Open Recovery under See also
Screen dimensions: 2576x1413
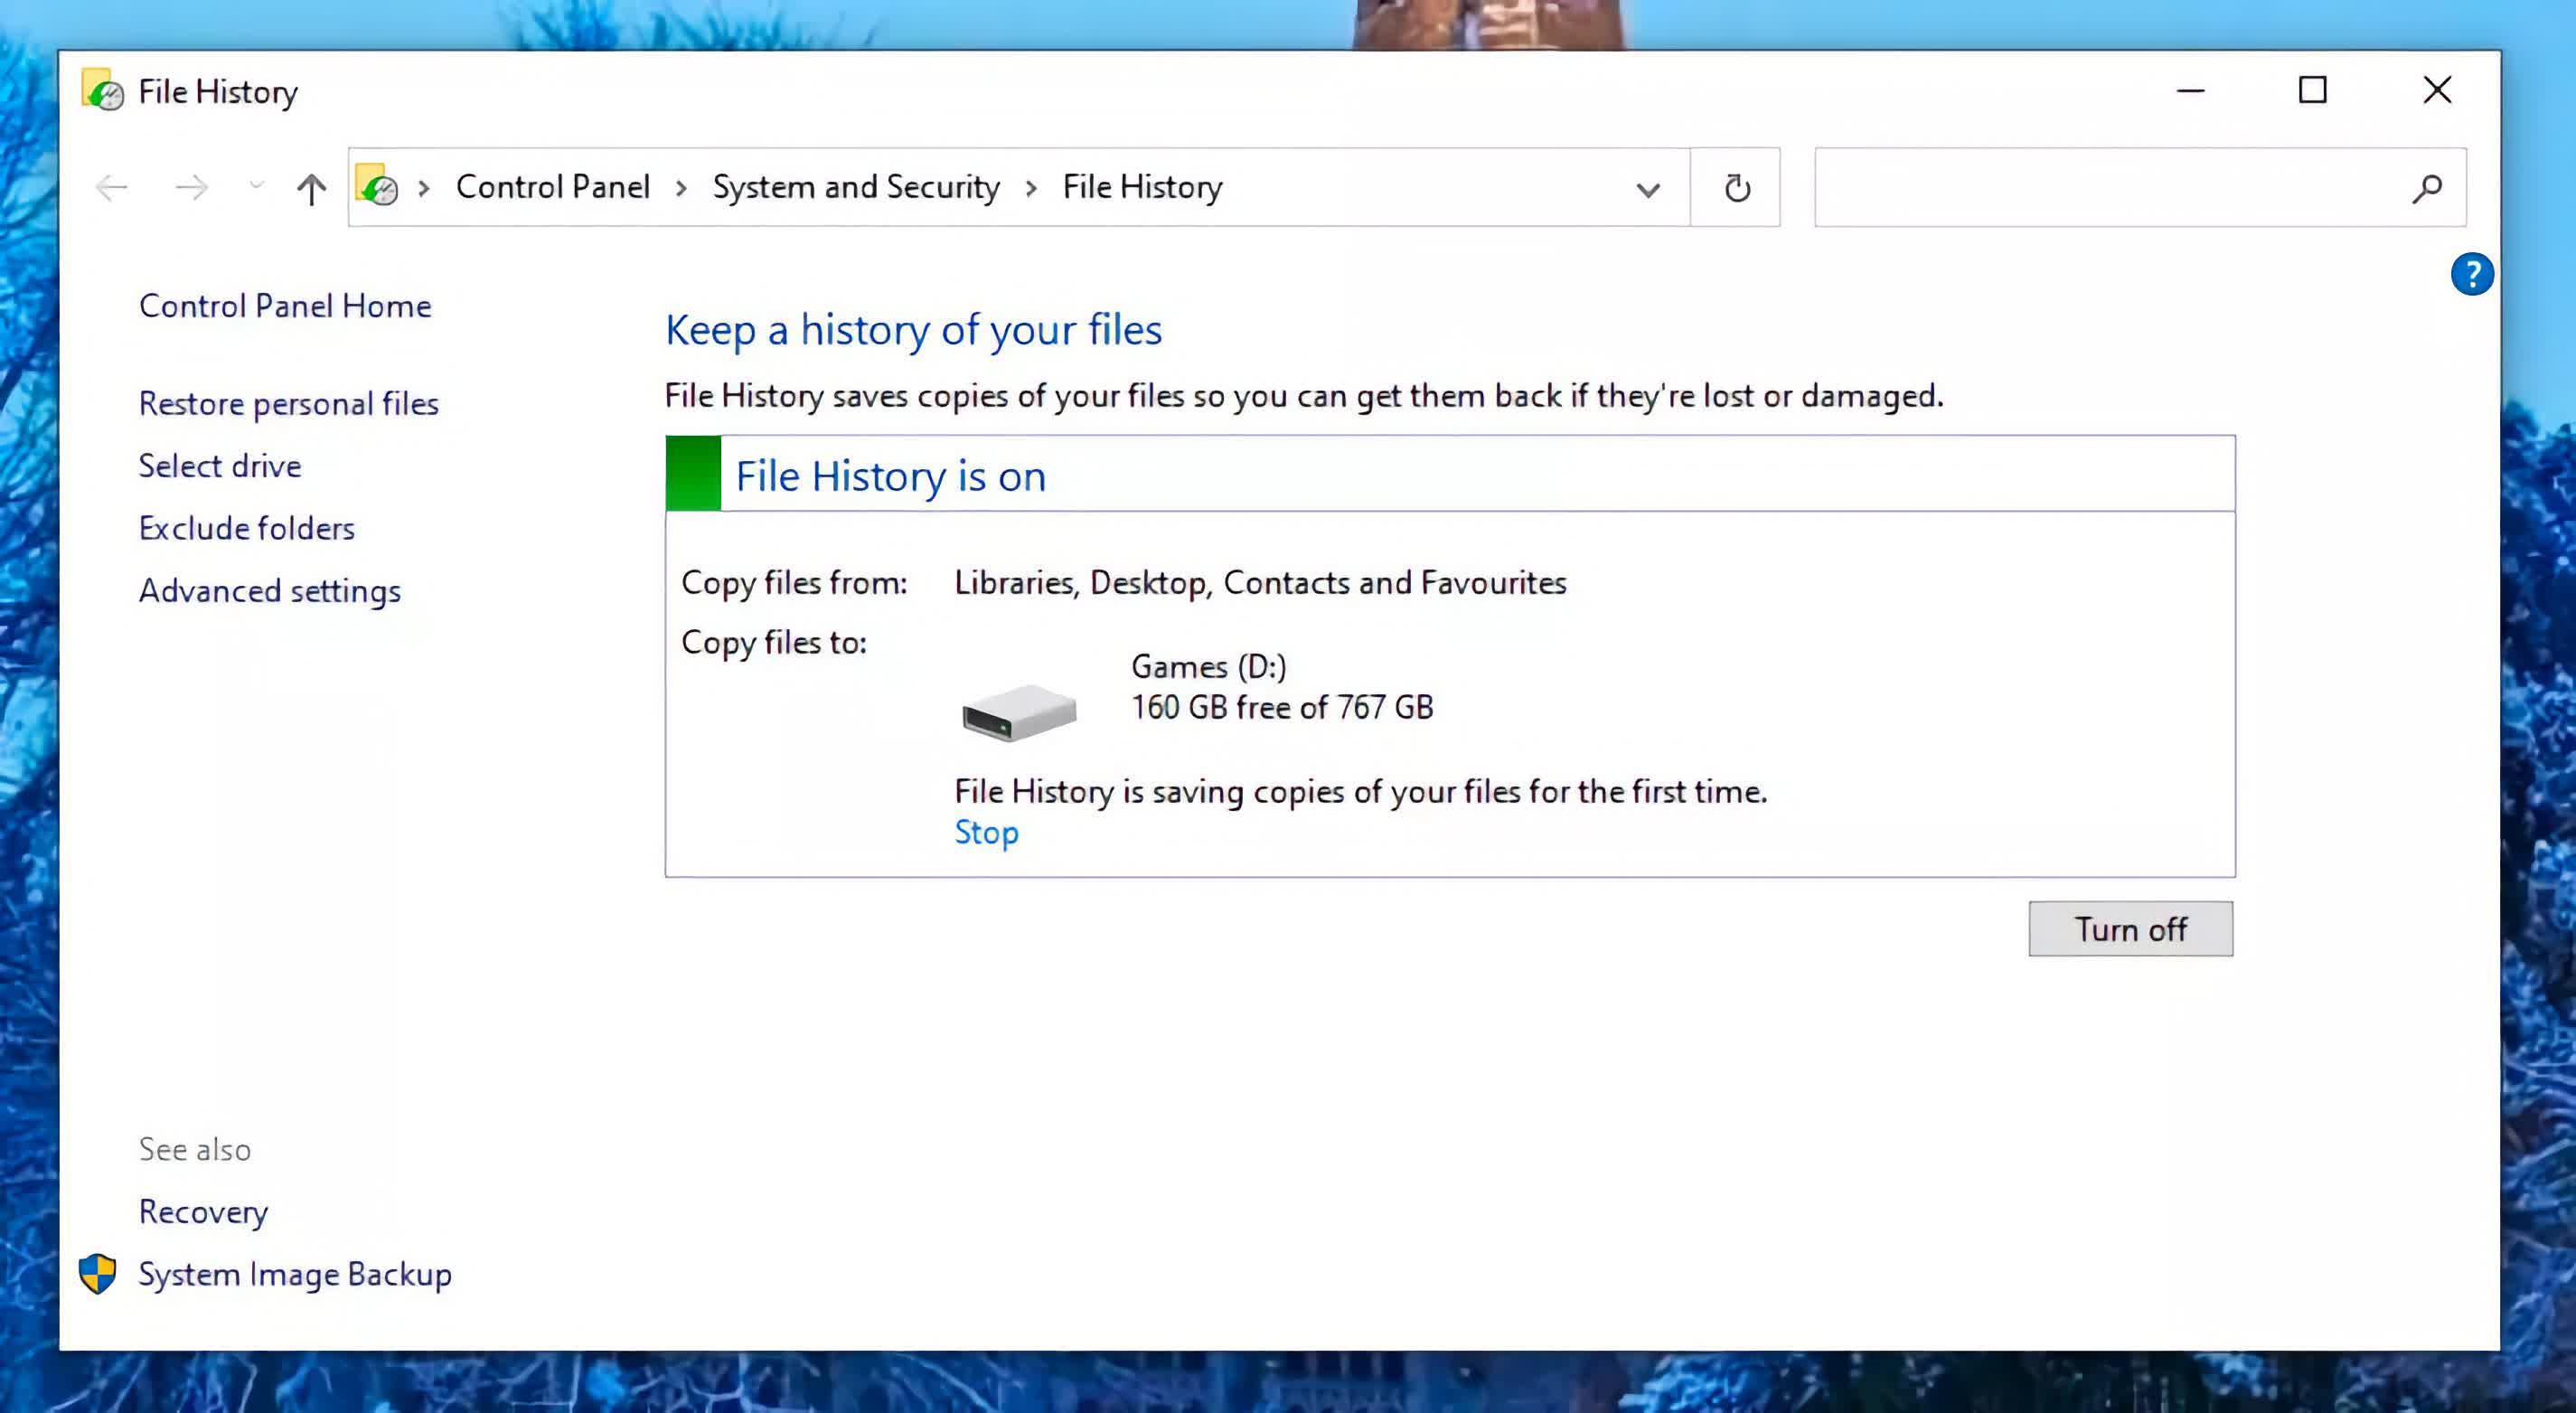[x=203, y=1212]
